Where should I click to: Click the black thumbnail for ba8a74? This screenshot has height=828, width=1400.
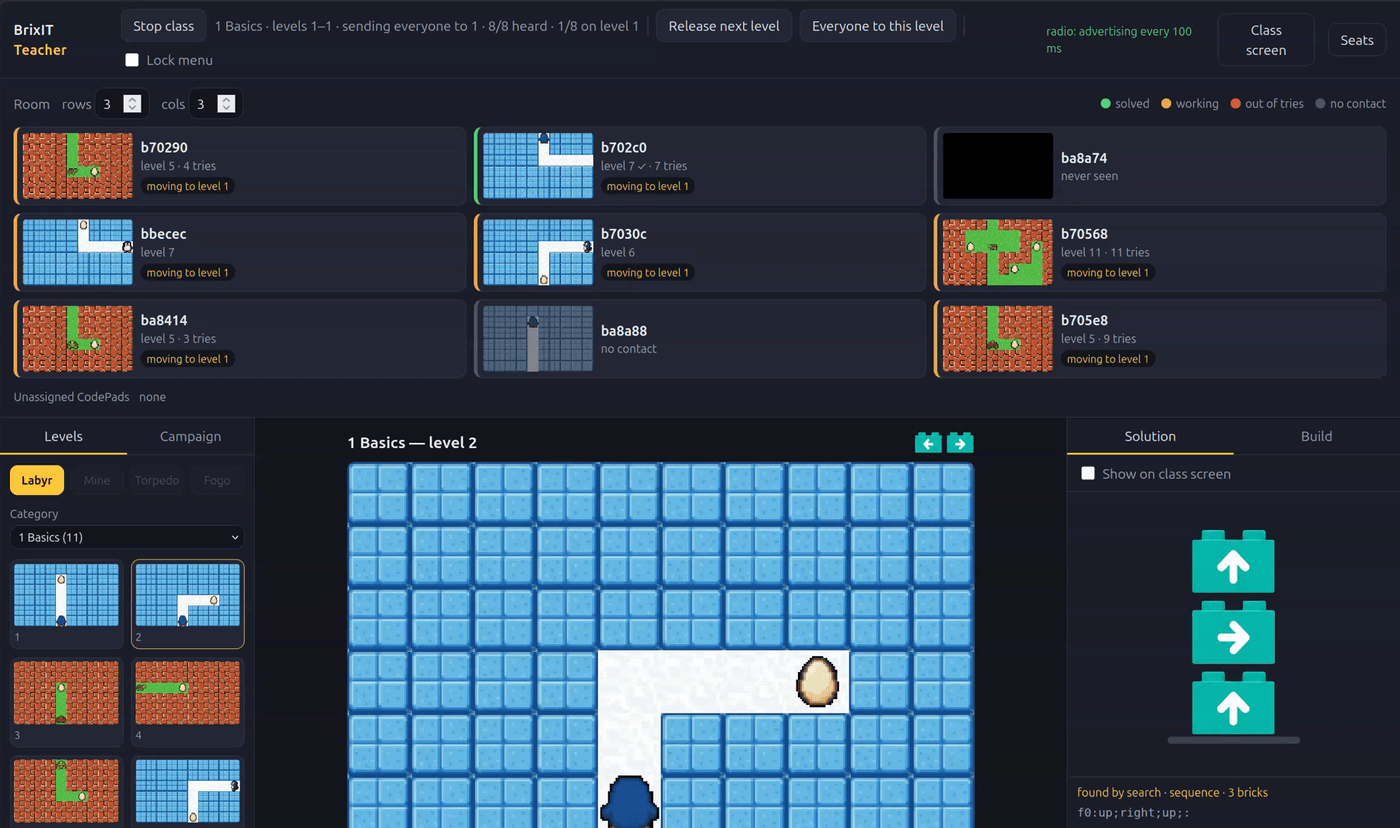998,166
